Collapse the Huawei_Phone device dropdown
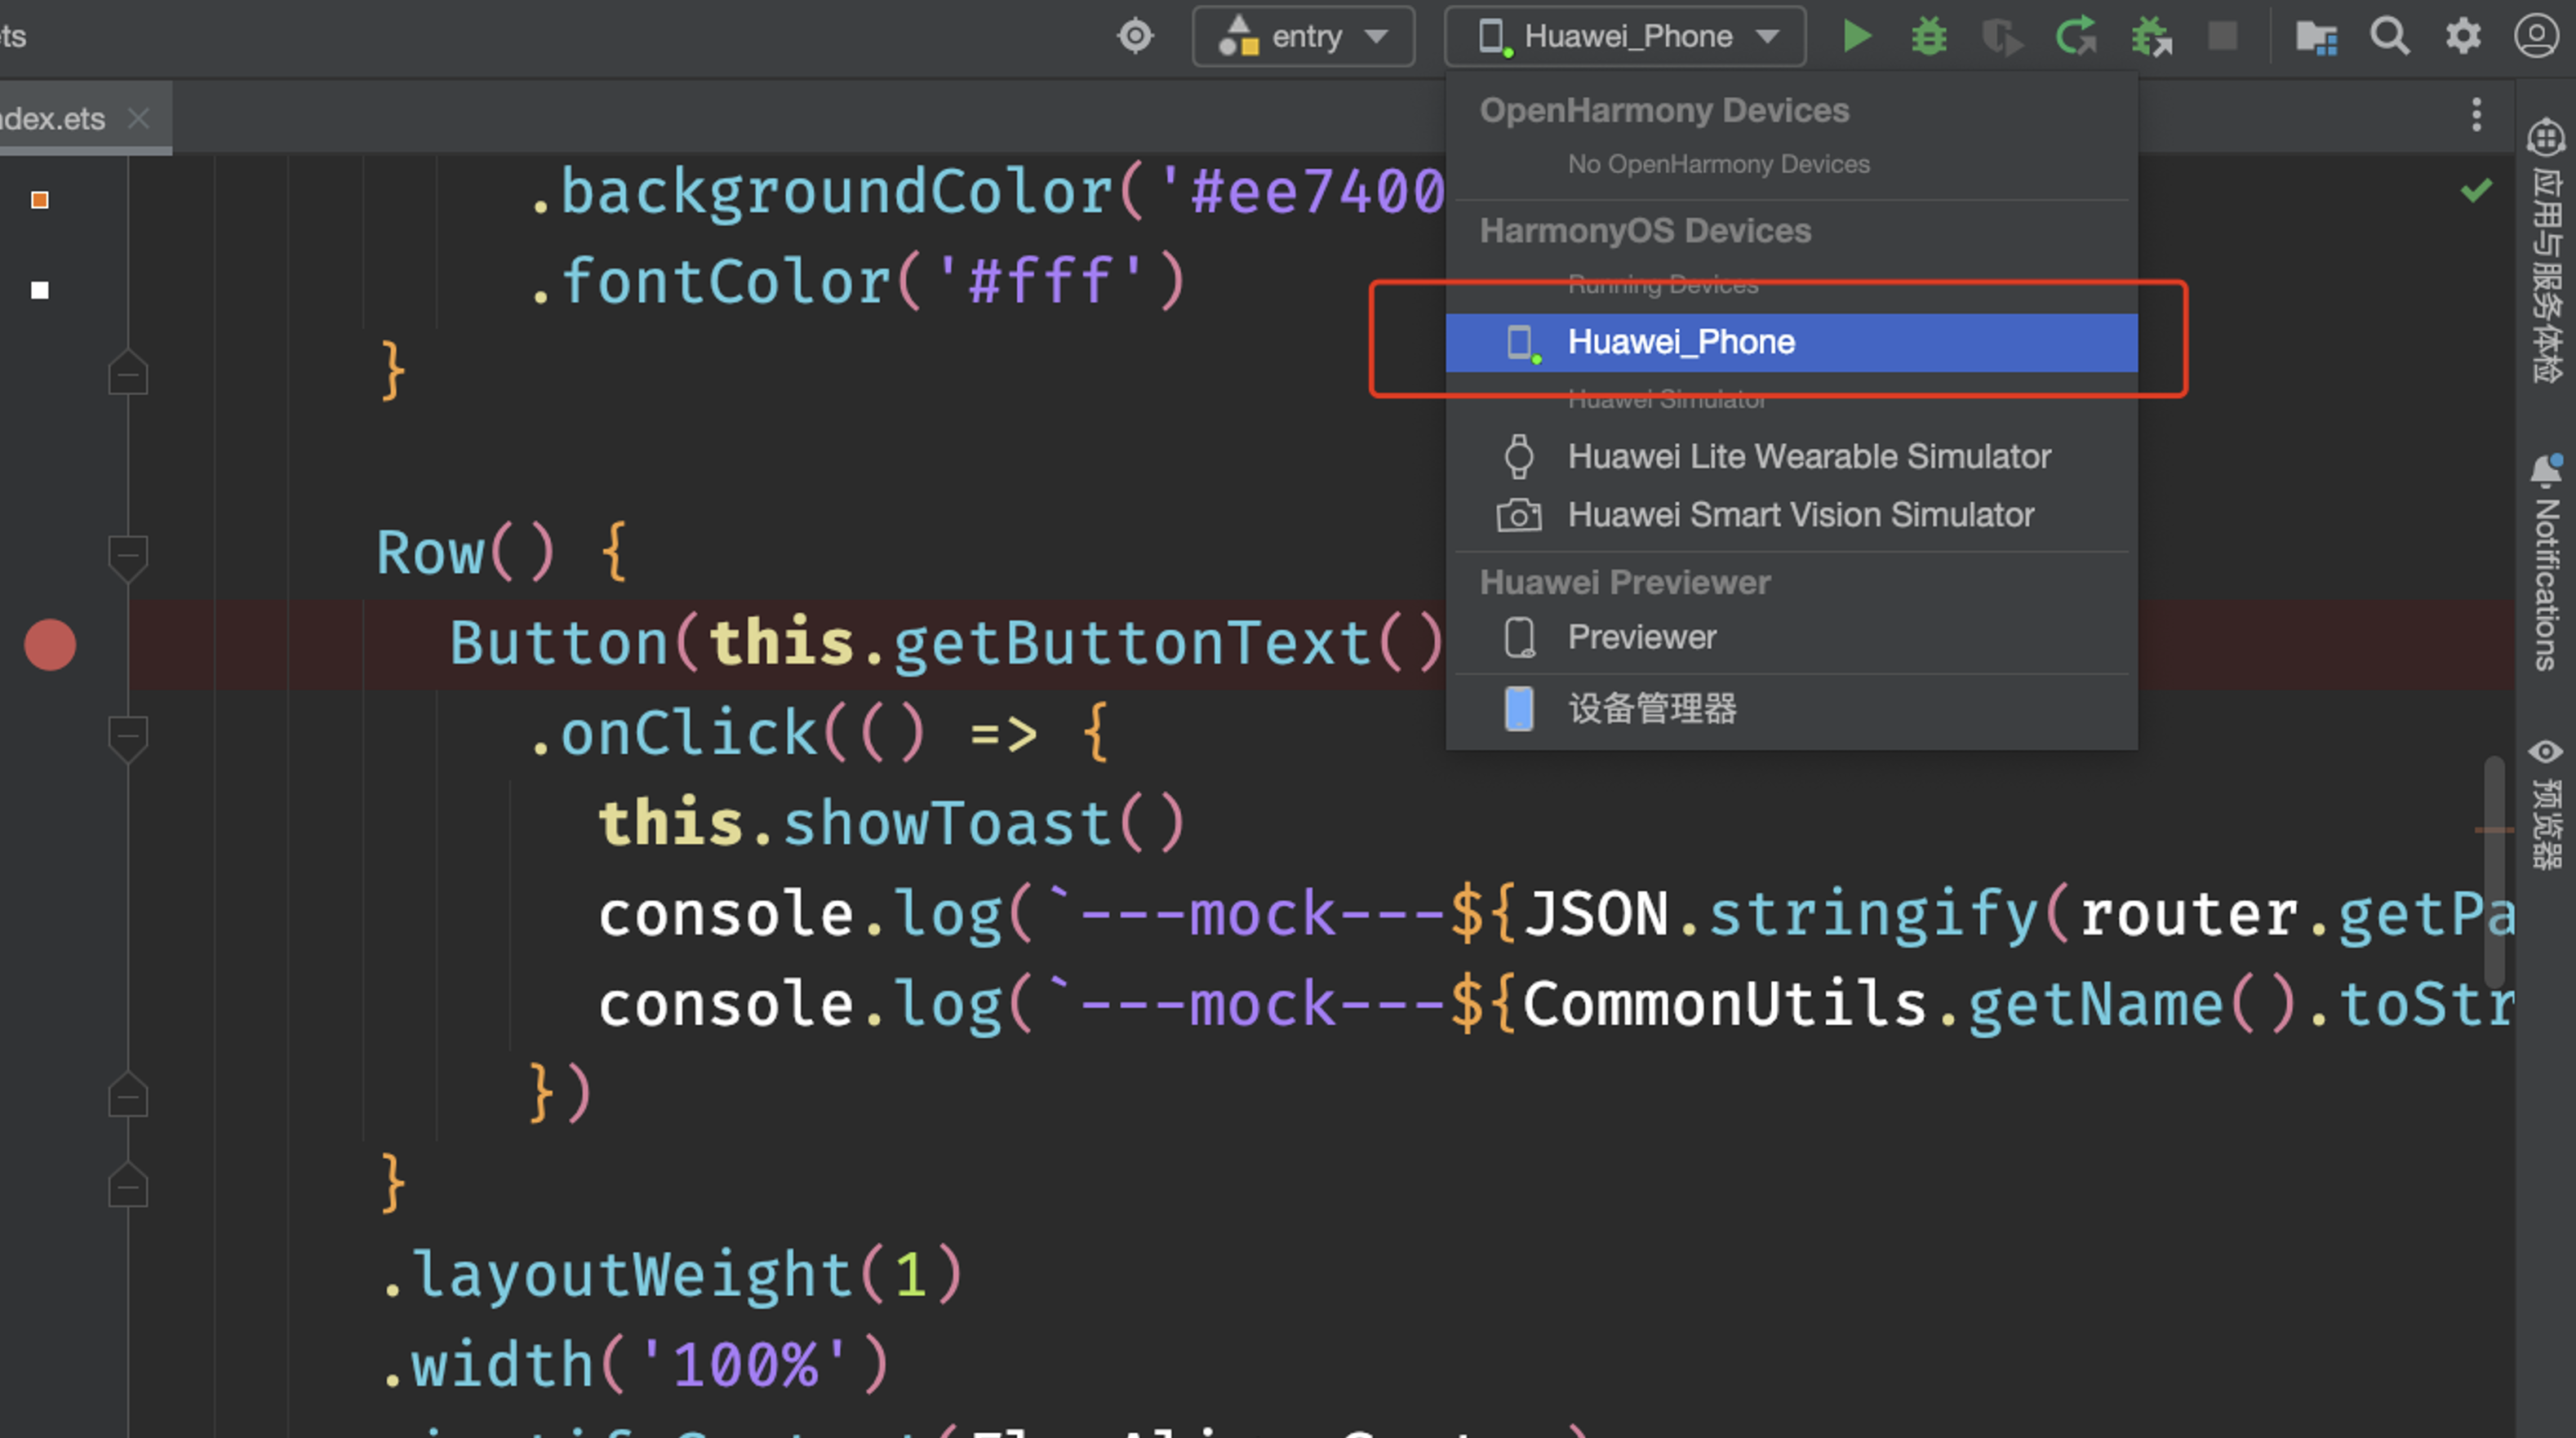The height and width of the screenshot is (1438, 2576). (1625, 36)
